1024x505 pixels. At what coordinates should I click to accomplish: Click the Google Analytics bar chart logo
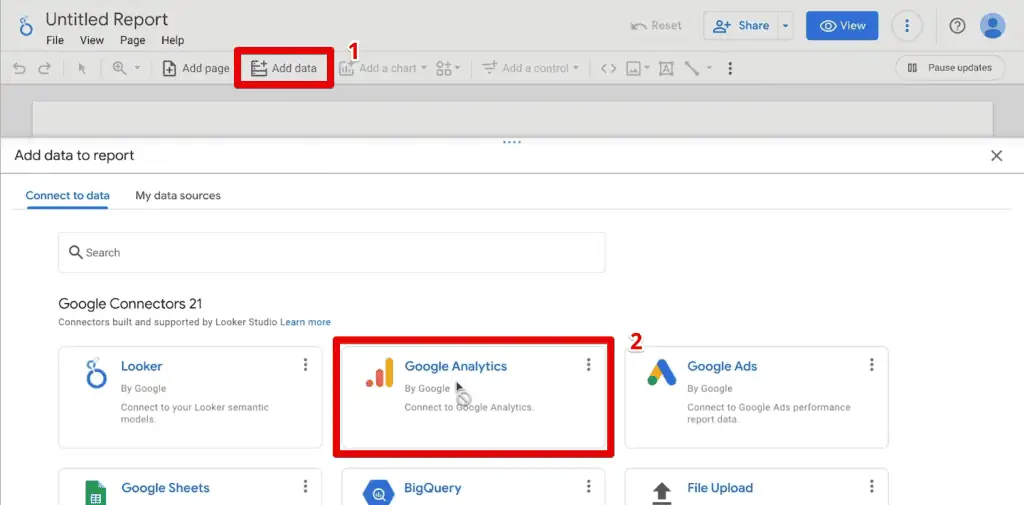tap(379, 373)
